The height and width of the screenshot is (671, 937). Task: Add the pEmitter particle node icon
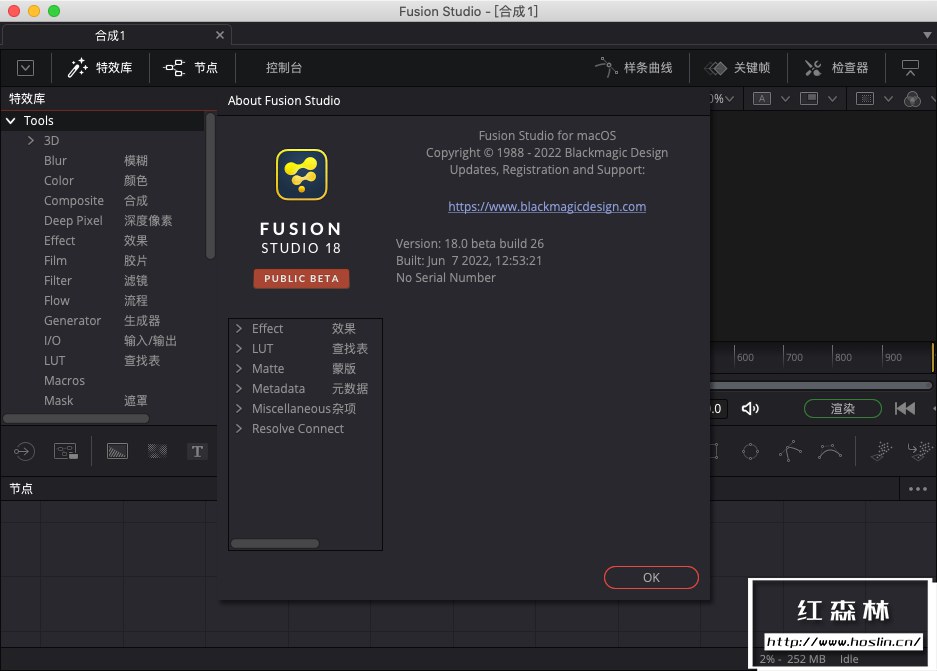pyautogui.click(x=881, y=451)
